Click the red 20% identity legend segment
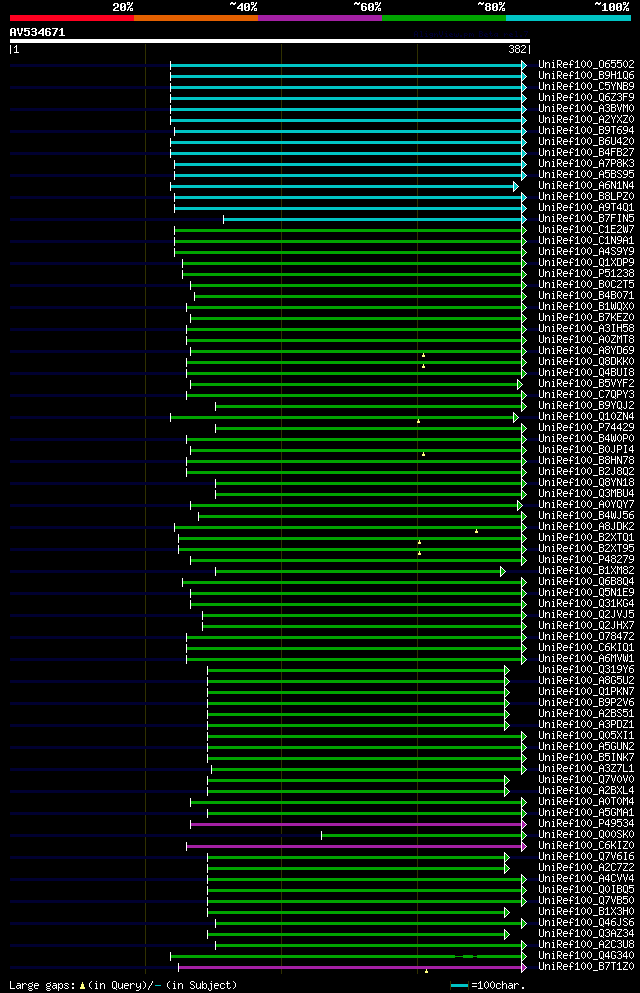Image resolution: width=640 pixels, height=993 pixels. [x=72, y=18]
